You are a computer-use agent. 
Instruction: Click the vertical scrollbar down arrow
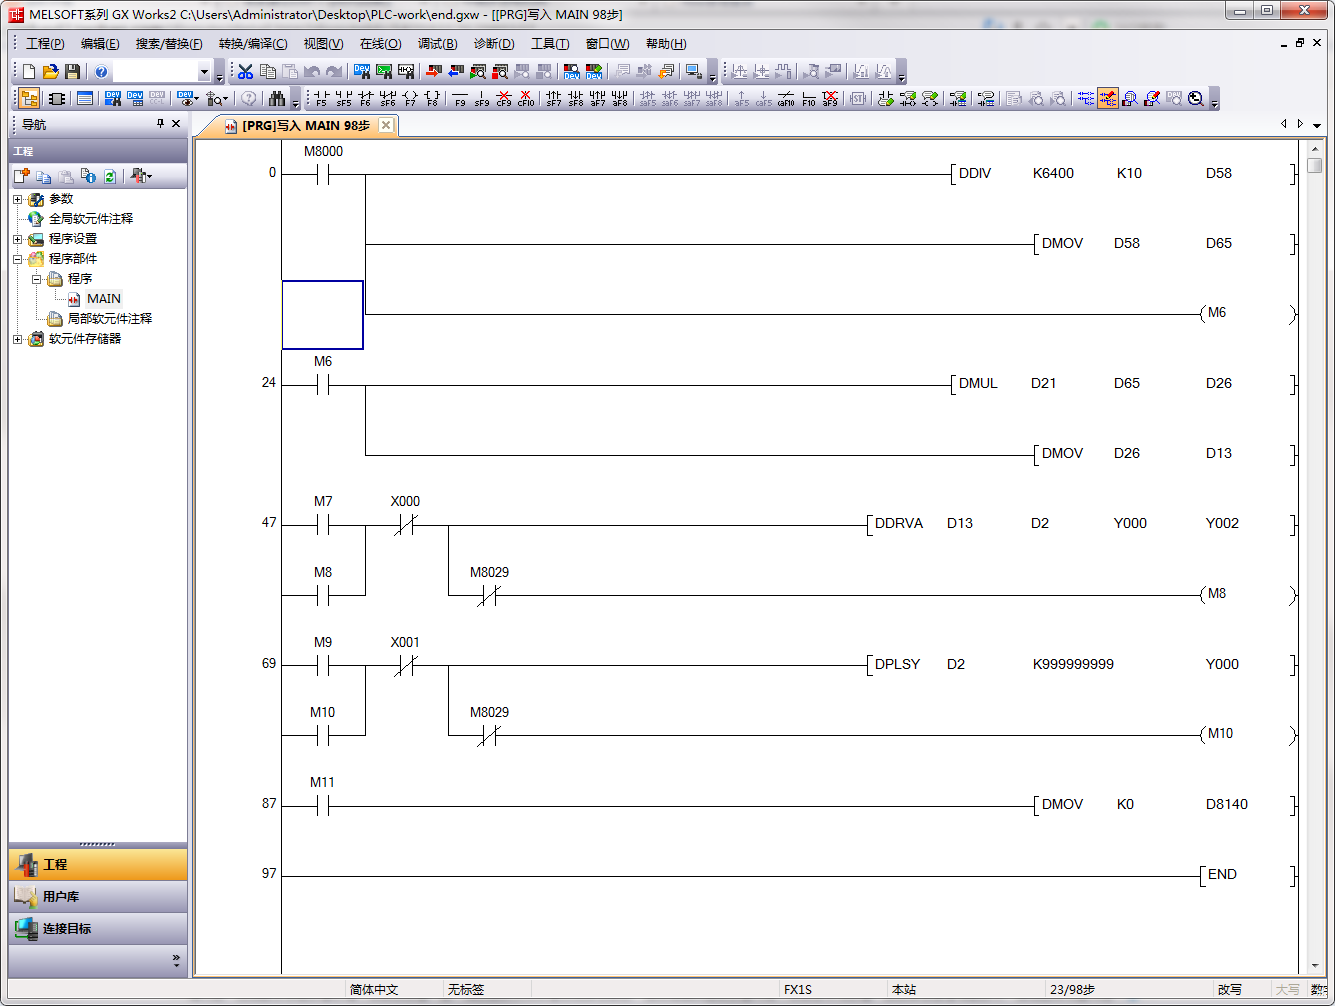pos(1315,966)
